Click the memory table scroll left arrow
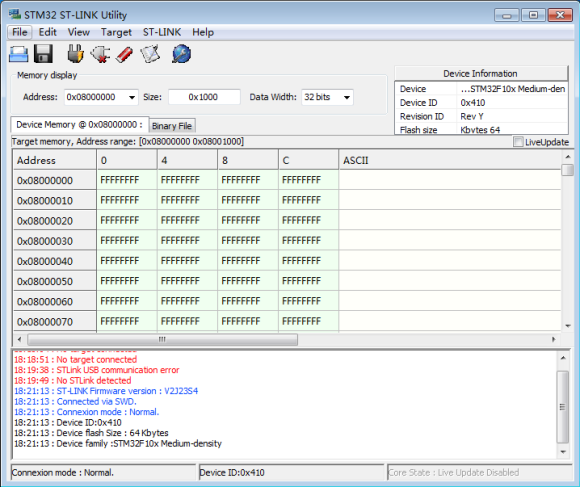Screen dimensions: 580x487 pos(19,339)
